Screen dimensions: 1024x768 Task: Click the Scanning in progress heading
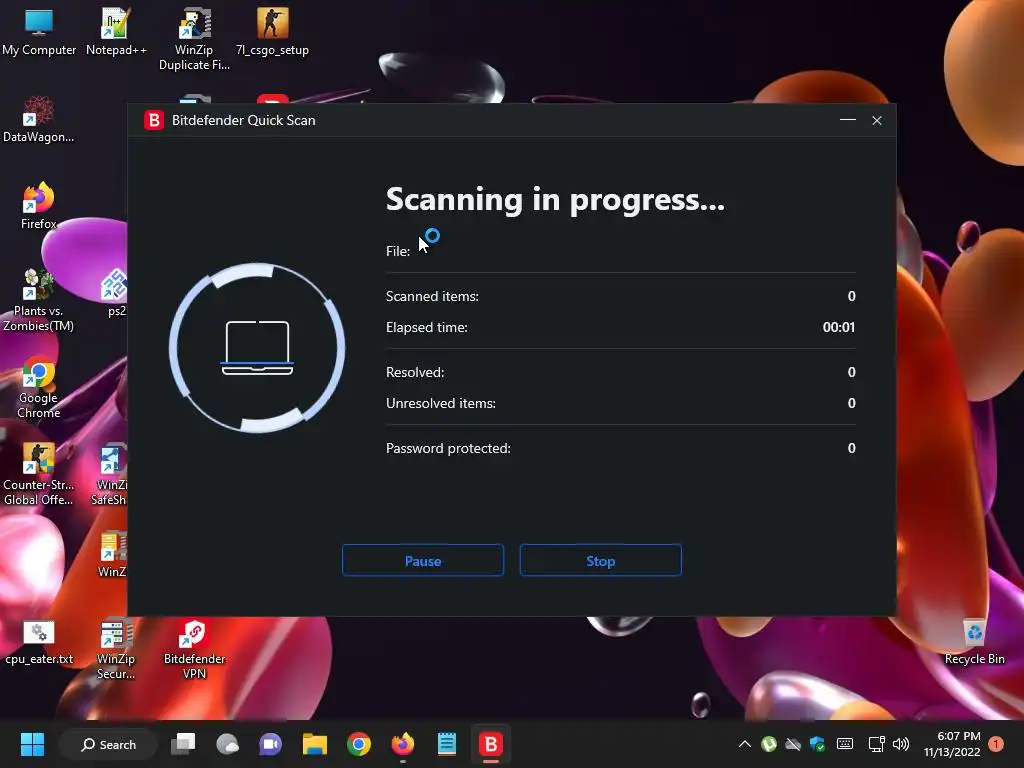click(555, 200)
